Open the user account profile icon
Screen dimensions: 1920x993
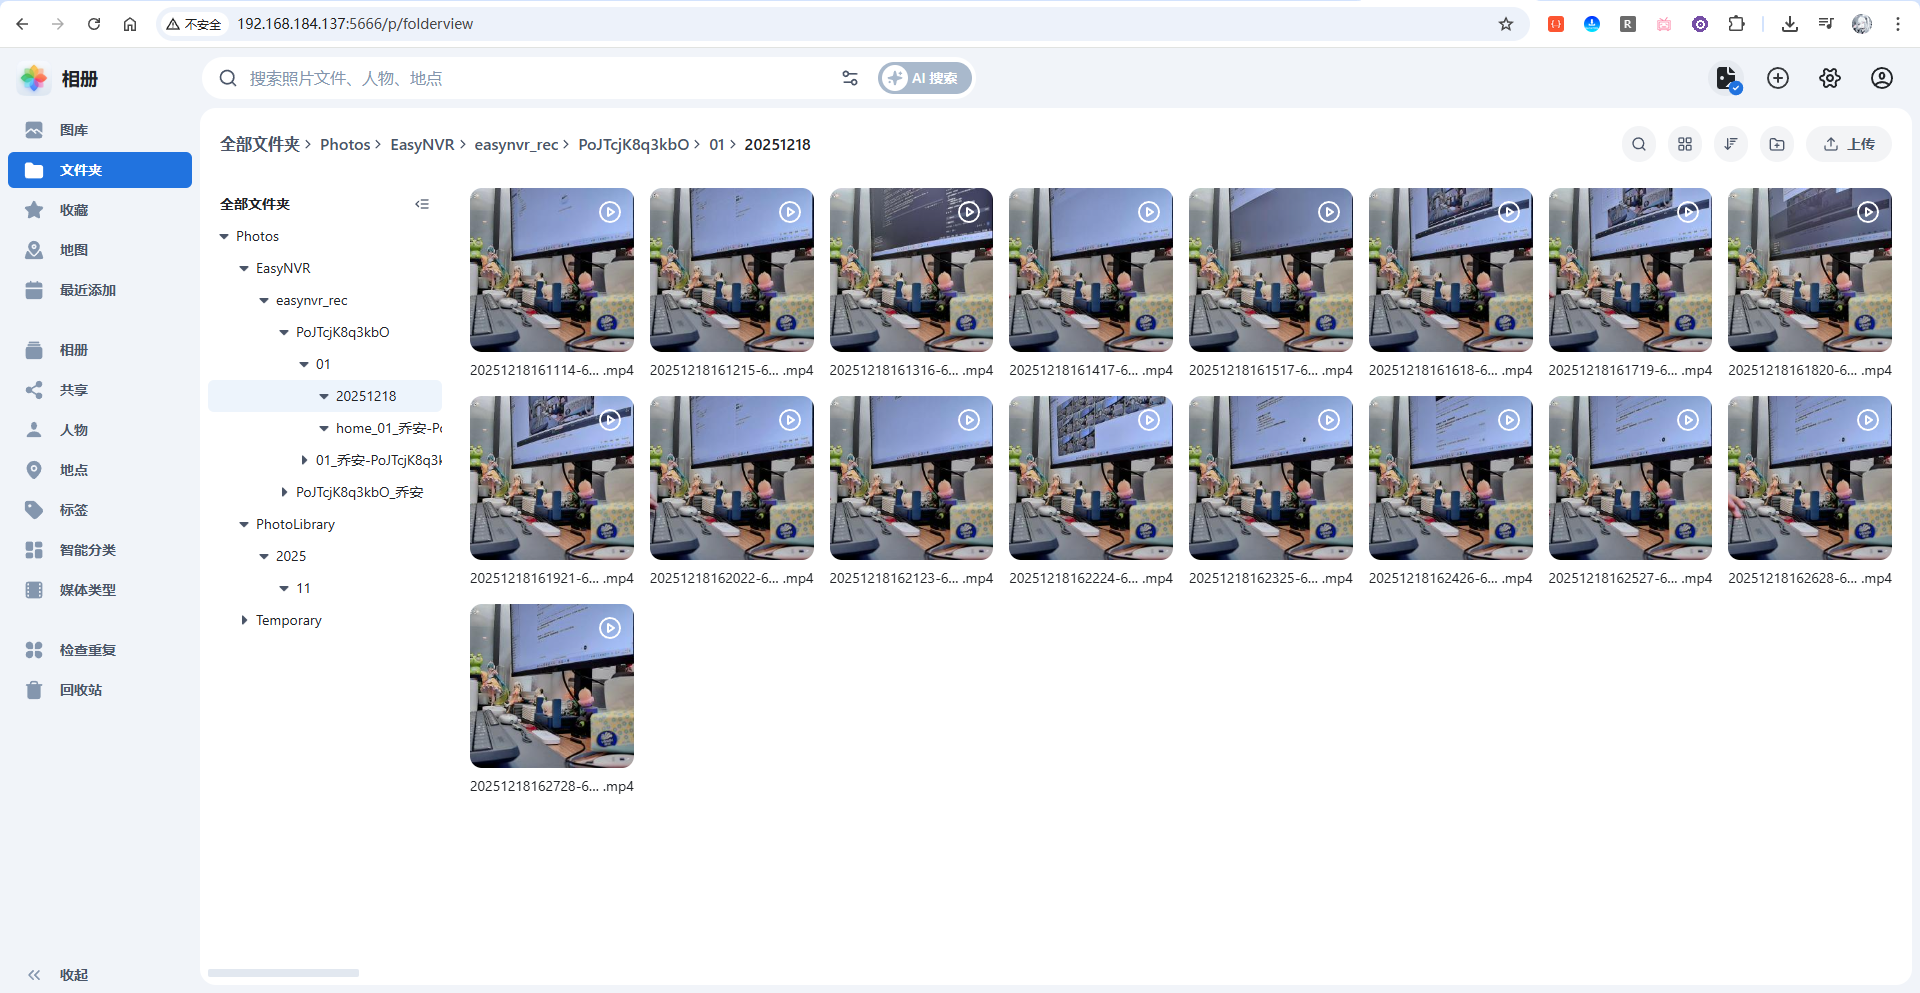pyautogui.click(x=1882, y=78)
